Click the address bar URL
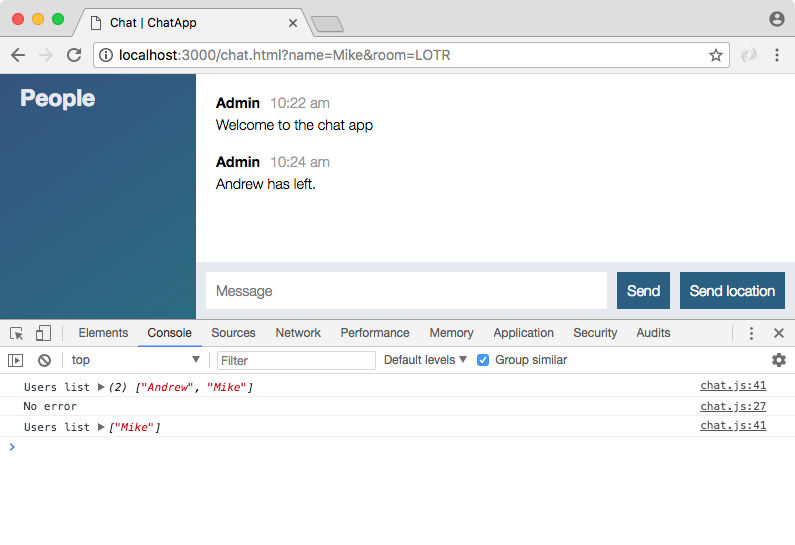The height and width of the screenshot is (545, 795). click(x=284, y=55)
